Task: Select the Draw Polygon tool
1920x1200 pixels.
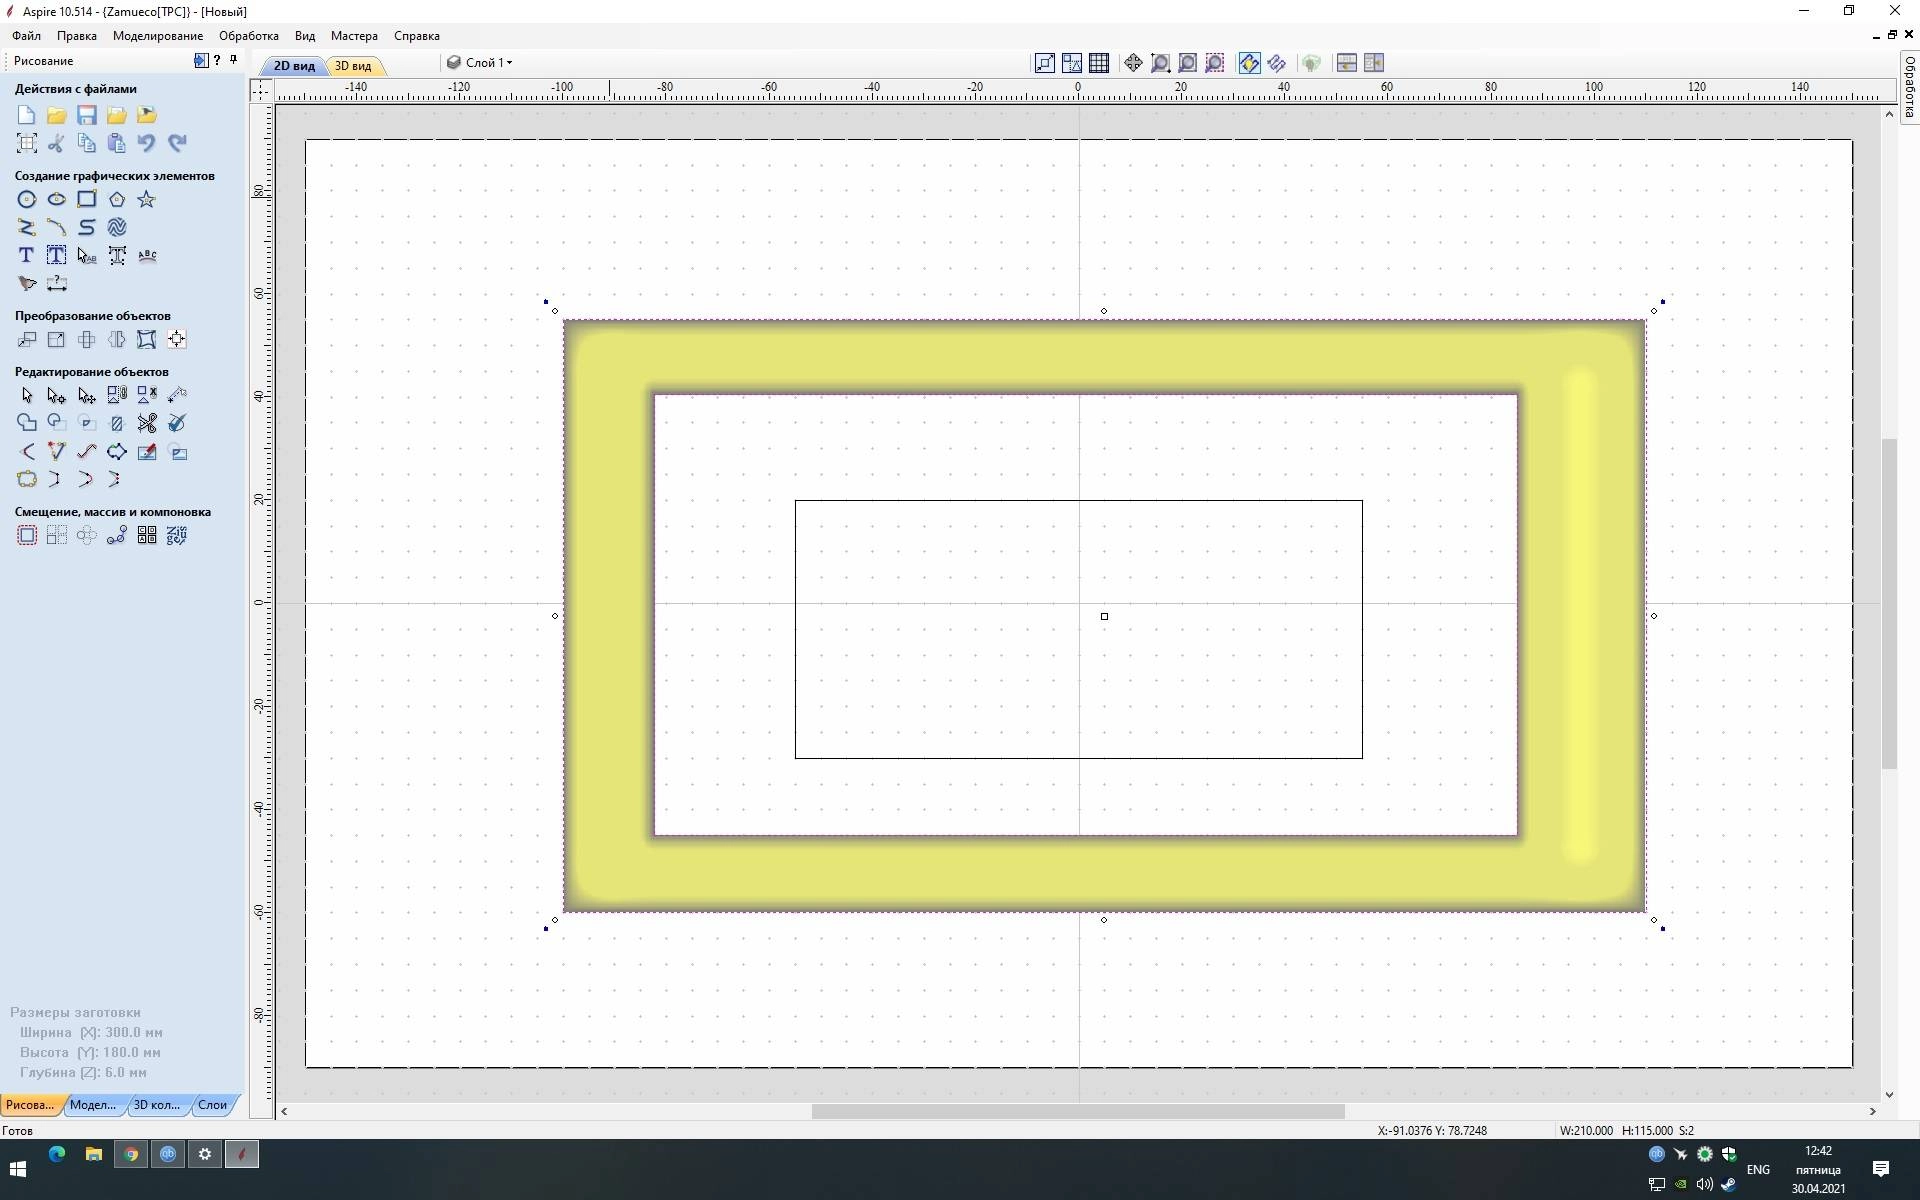Action: click(x=117, y=199)
